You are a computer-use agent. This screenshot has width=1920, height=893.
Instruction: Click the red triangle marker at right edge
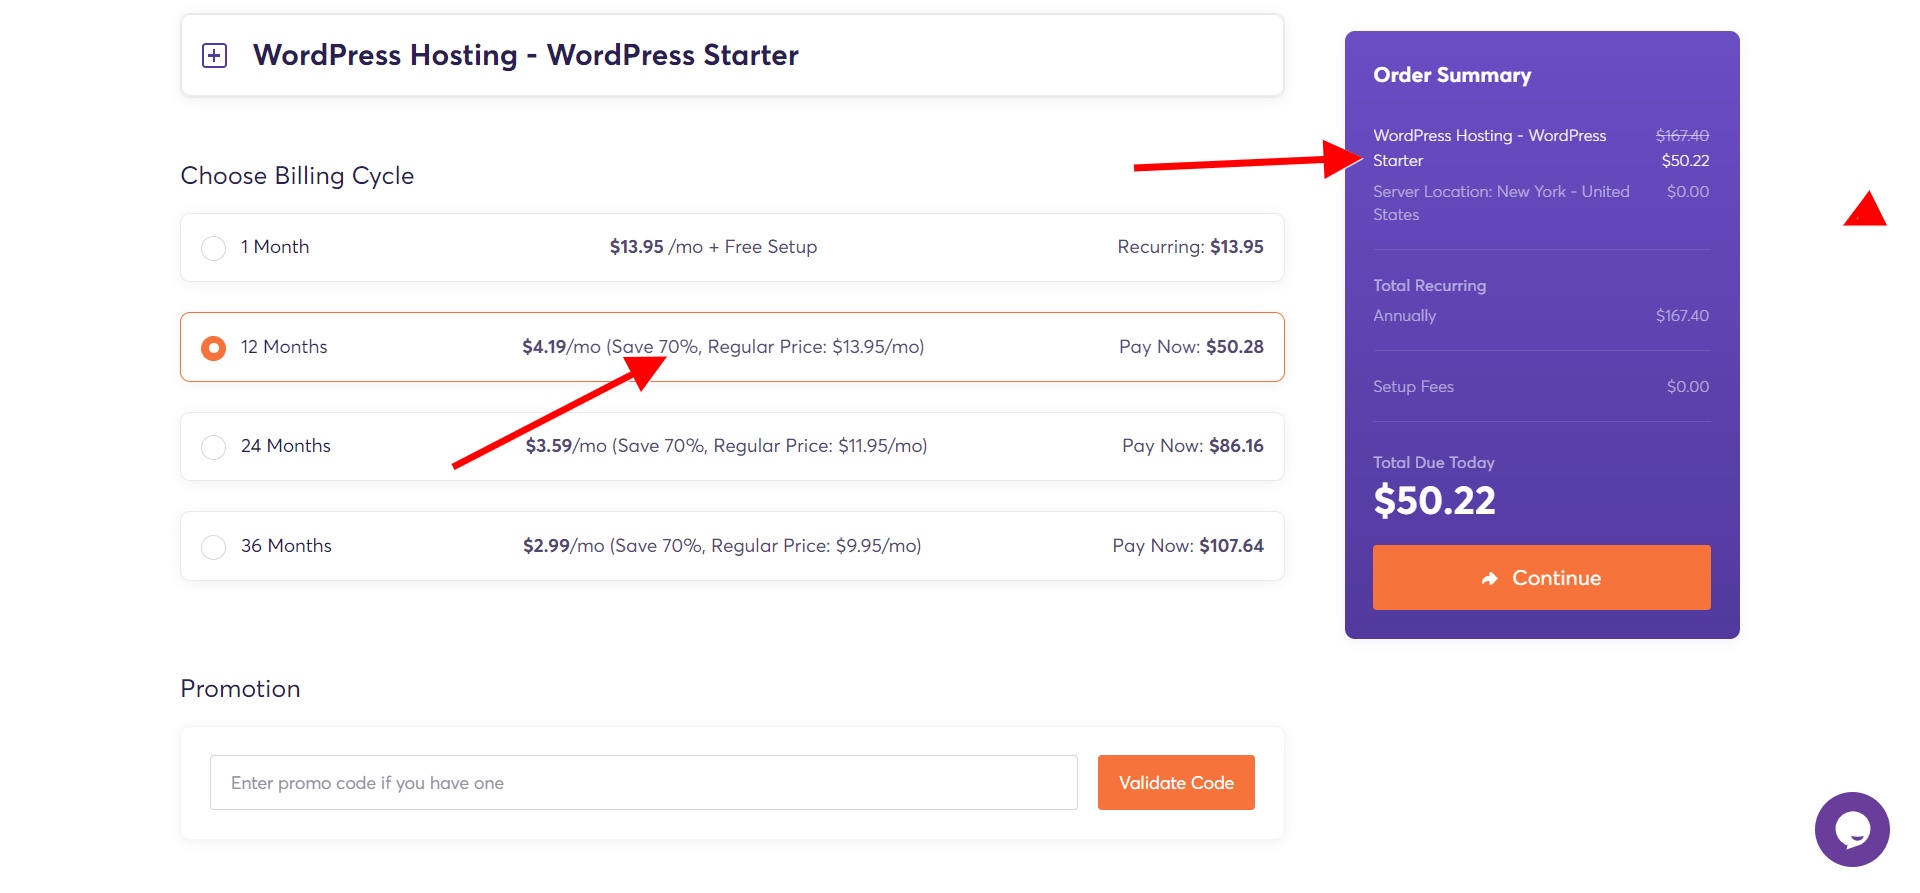pos(1865,210)
